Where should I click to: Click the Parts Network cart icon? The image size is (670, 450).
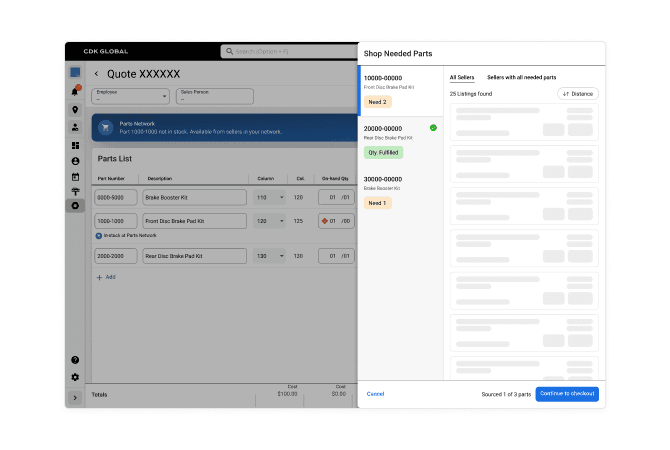(x=106, y=127)
